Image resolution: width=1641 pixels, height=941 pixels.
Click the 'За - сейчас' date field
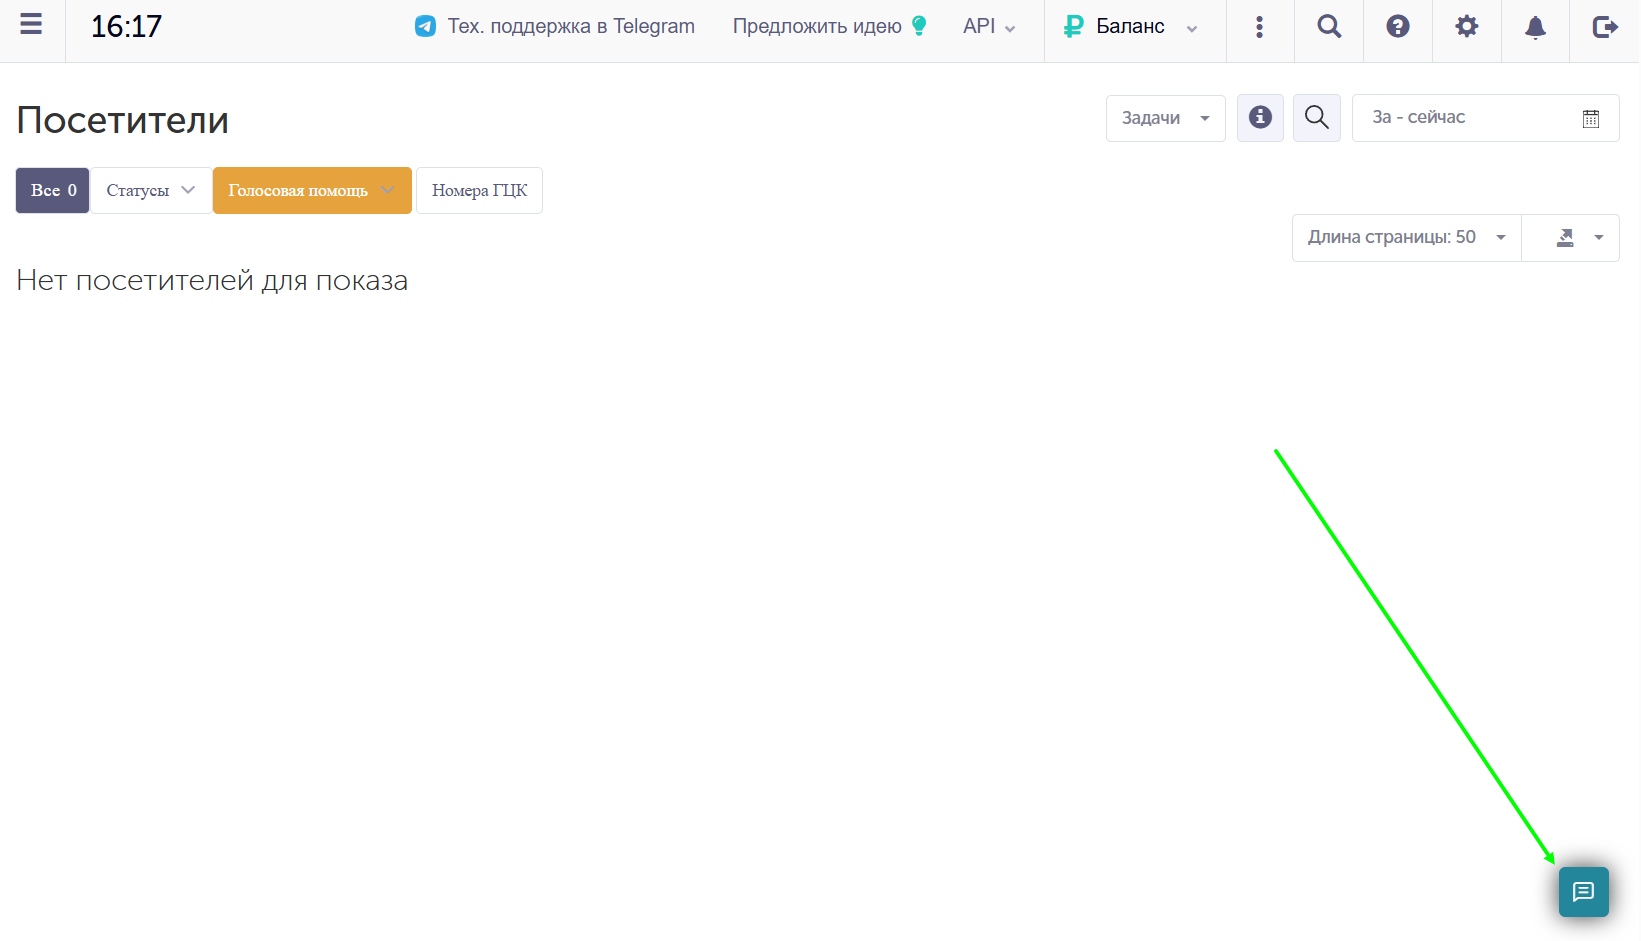(x=1485, y=118)
